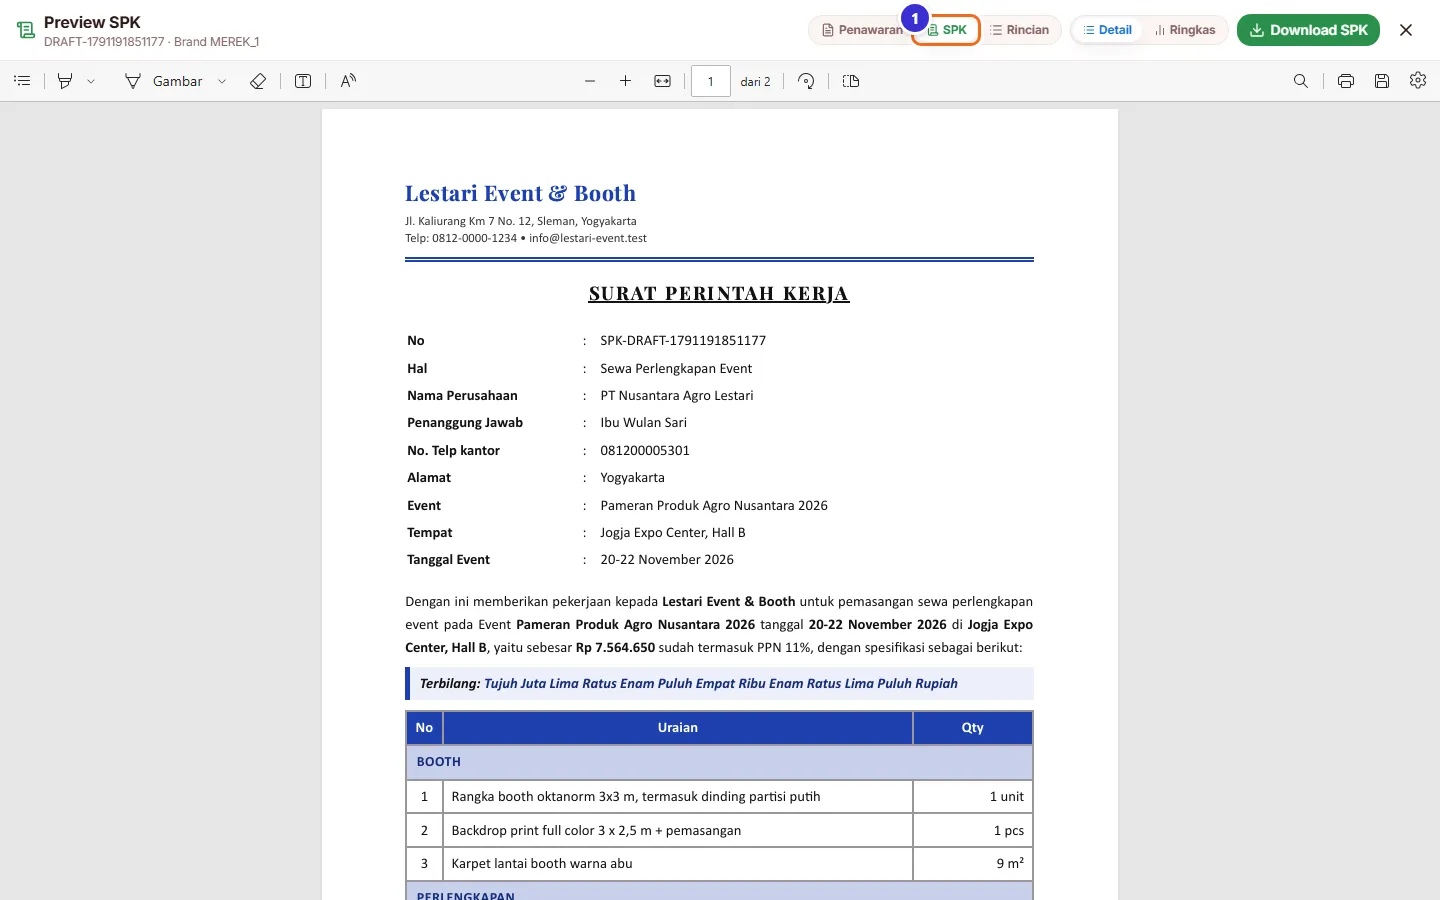This screenshot has height=900, width=1440.
Task: Open the Penawaran tab
Action: tap(861, 30)
